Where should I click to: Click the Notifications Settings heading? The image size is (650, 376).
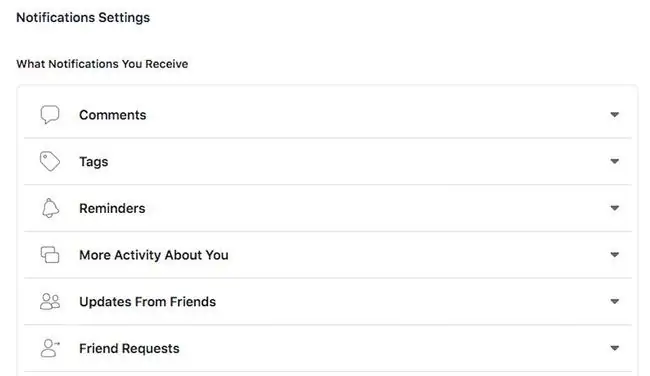83,17
